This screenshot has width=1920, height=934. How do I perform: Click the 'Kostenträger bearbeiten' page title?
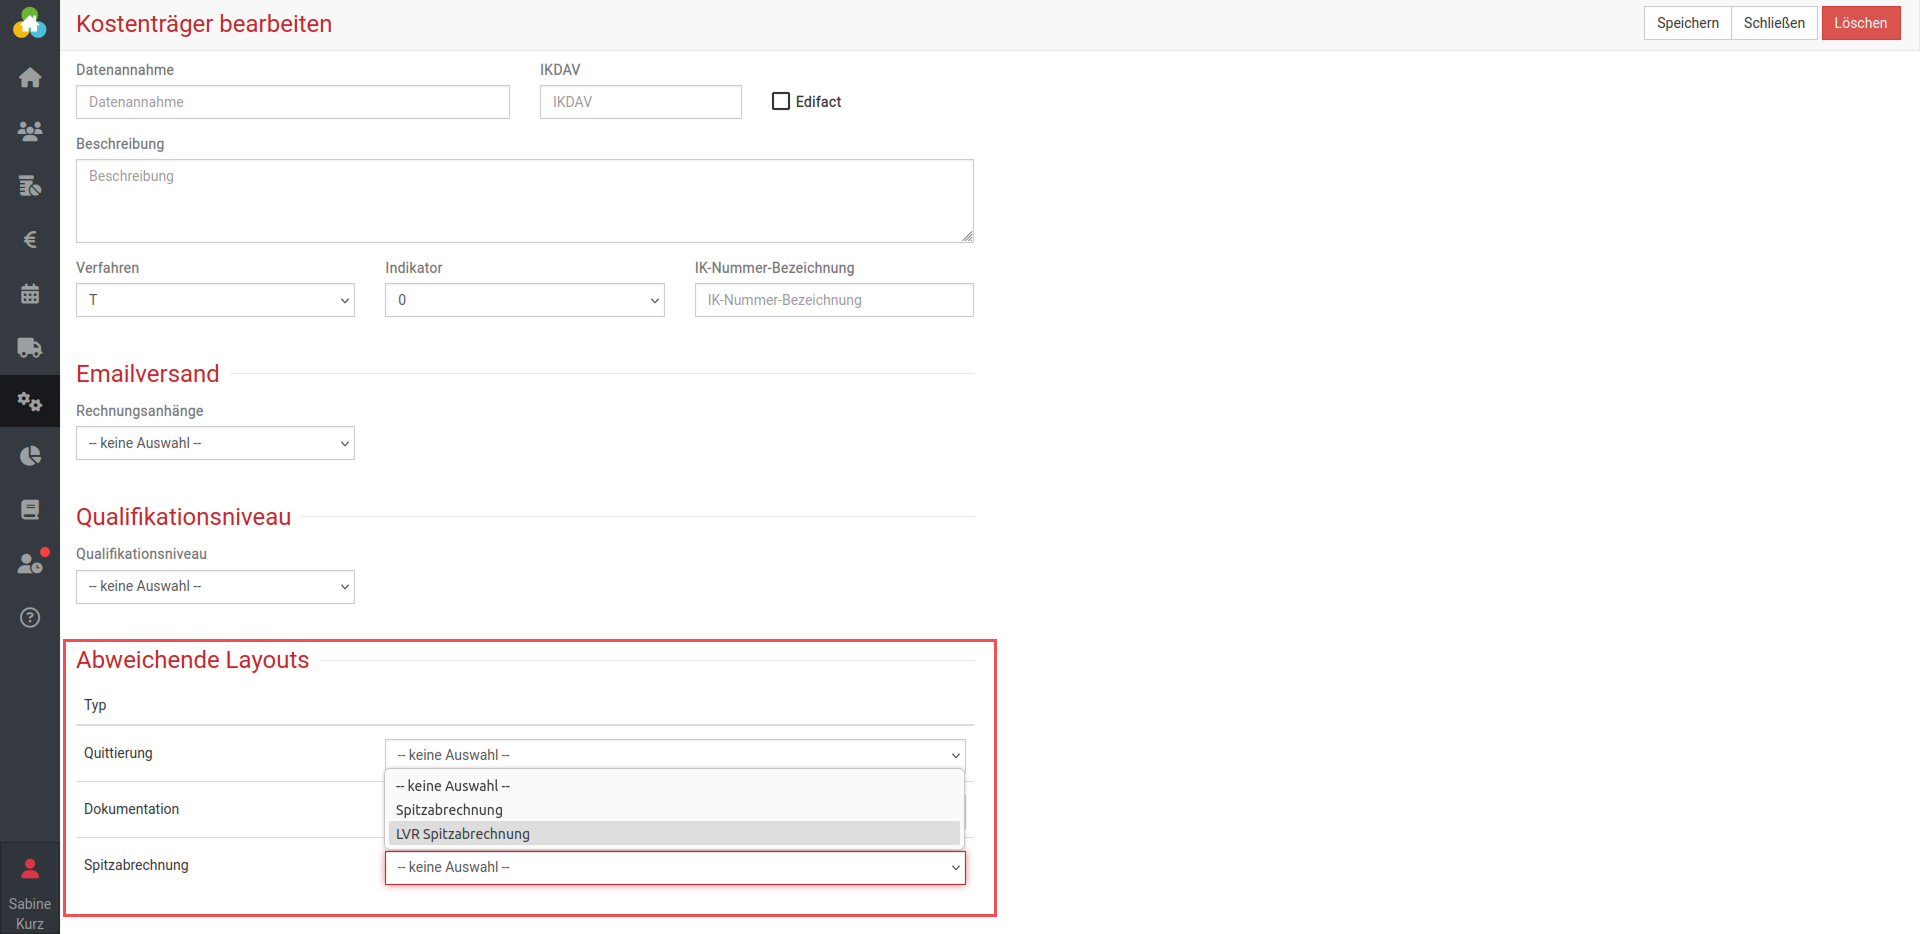[x=204, y=24]
